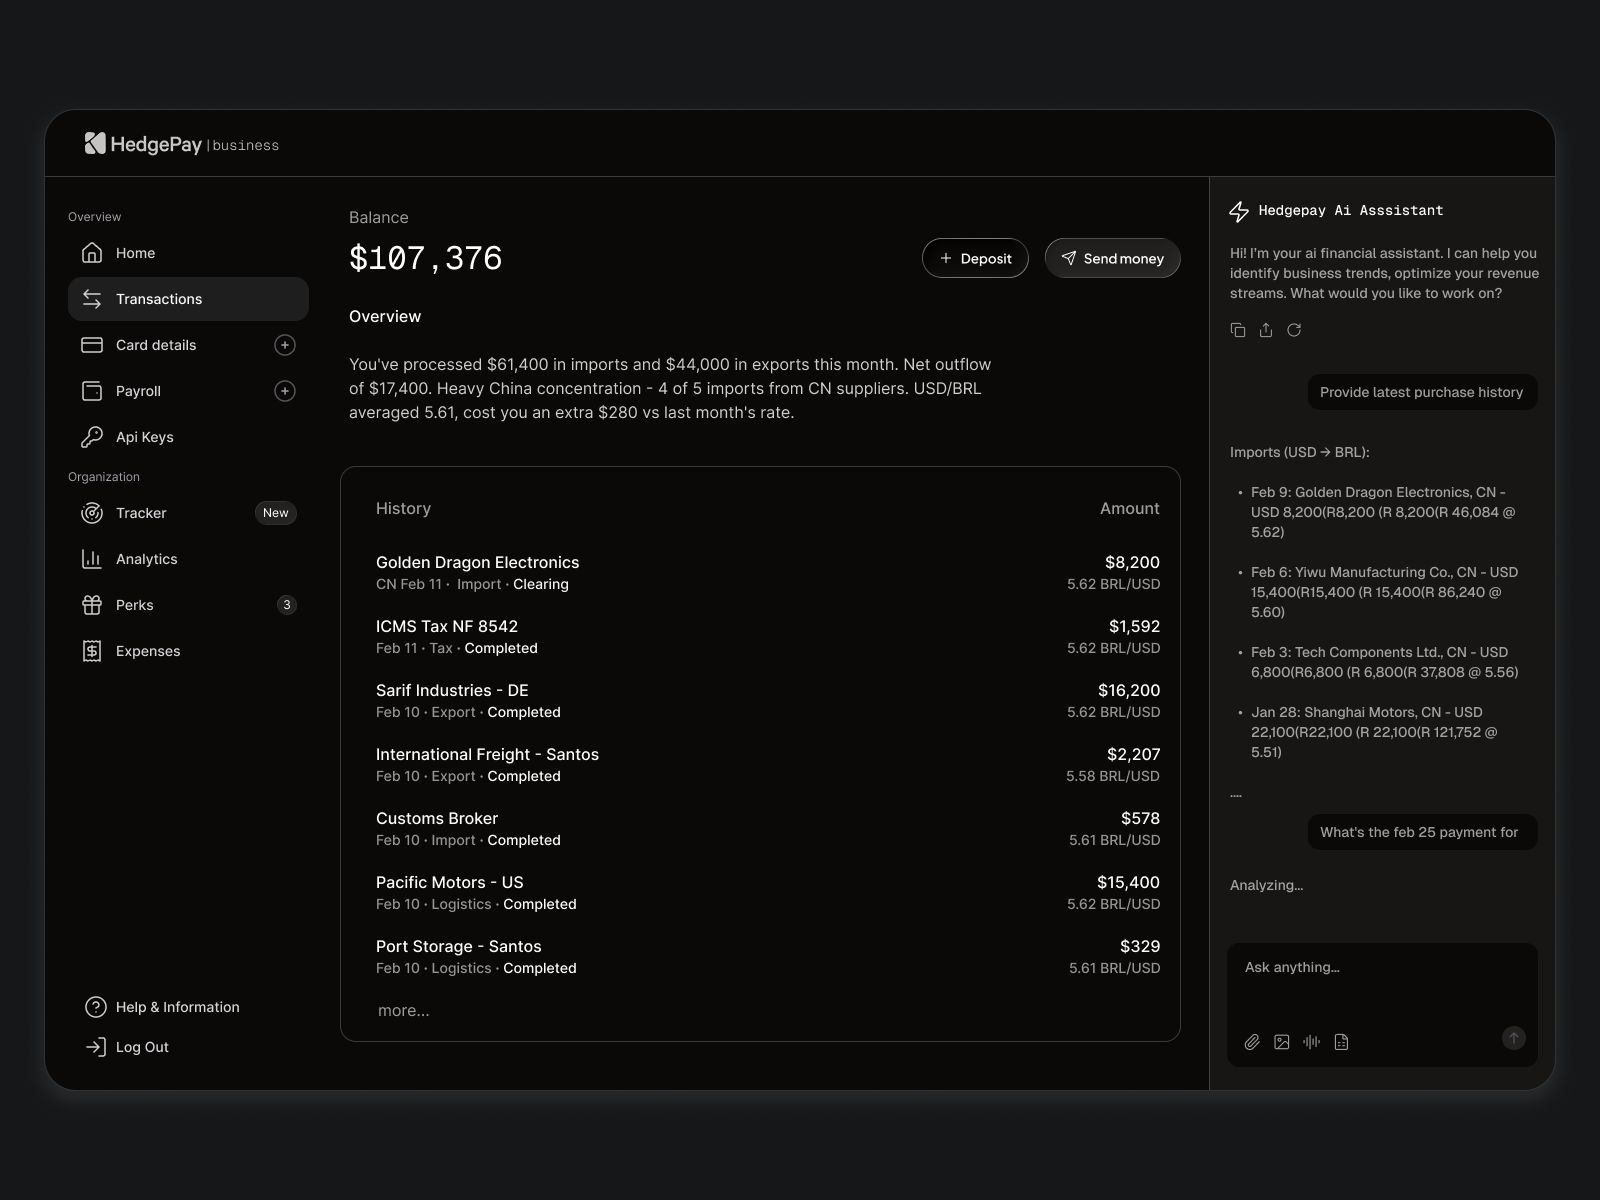
Task: Open Api Keys settings
Action: [144, 437]
